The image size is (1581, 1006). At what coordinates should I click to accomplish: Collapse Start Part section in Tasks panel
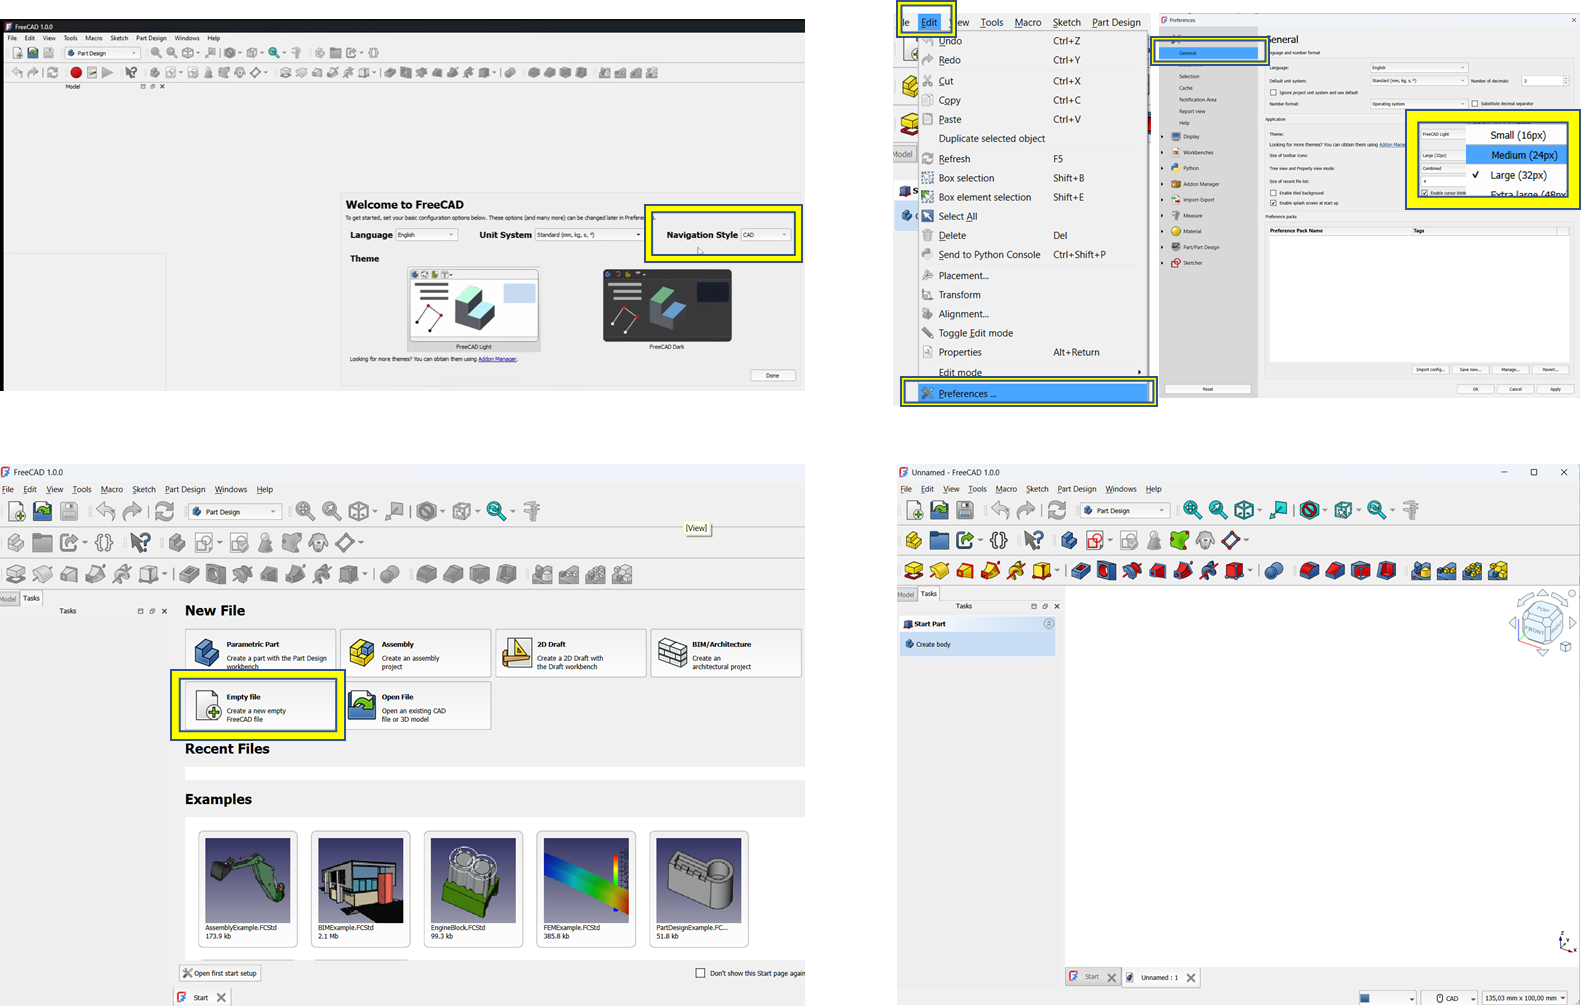(1049, 624)
